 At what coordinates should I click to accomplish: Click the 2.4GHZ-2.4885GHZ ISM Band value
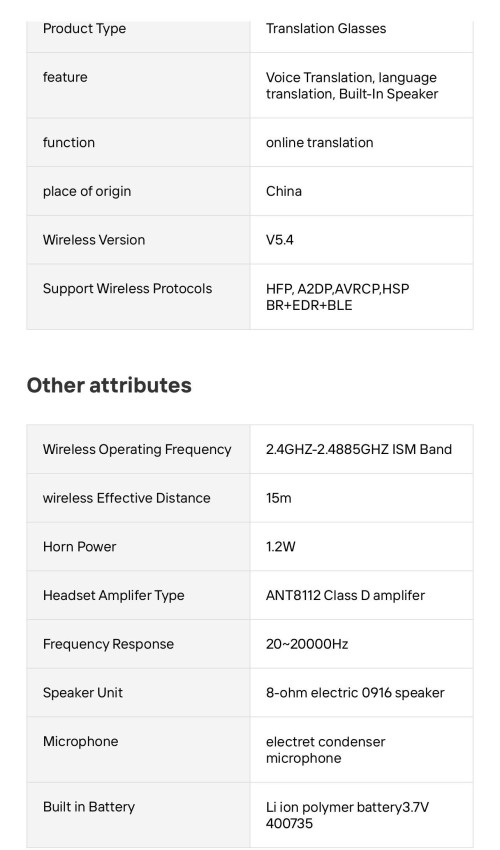click(358, 449)
